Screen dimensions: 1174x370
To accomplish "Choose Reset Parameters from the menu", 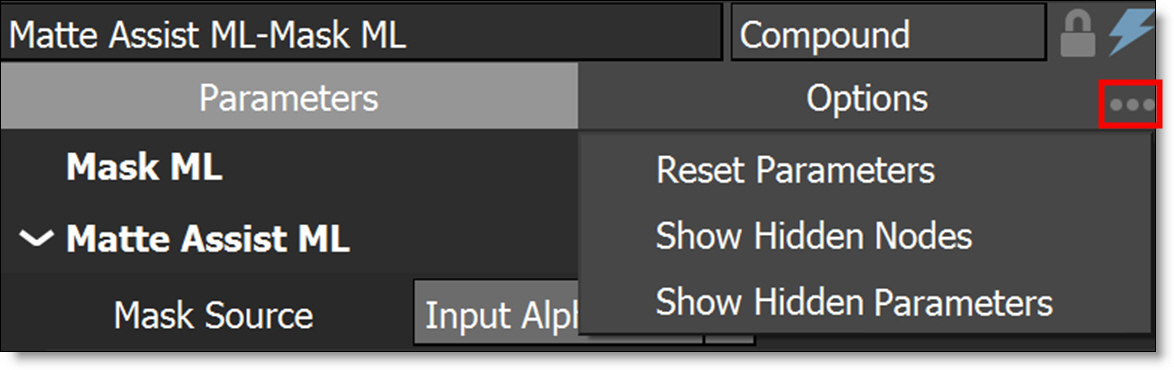I will (795, 171).
